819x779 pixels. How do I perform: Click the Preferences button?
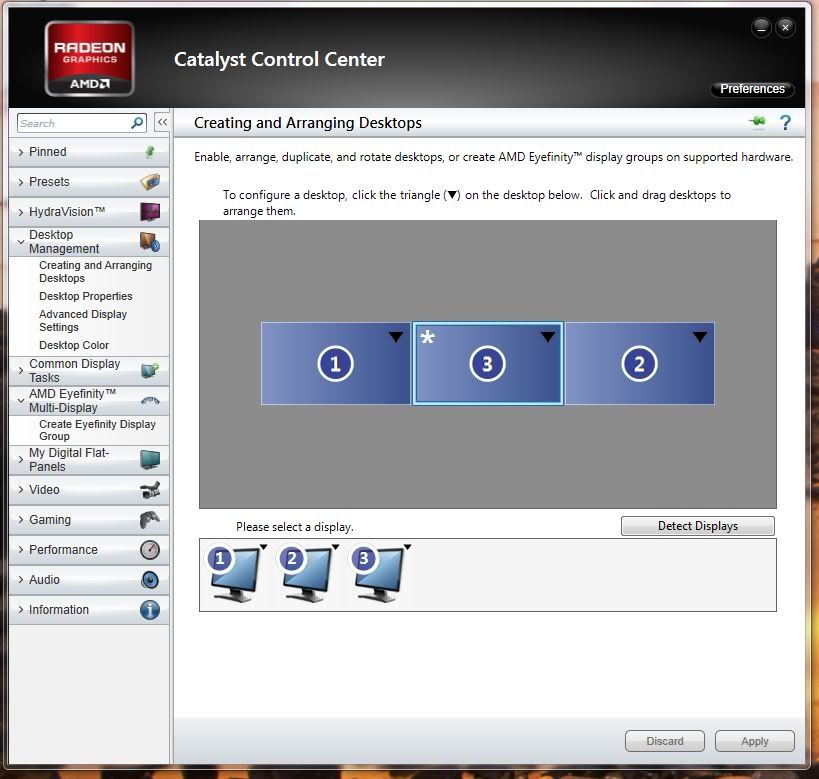pyautogui.click(x=752, y=89)
